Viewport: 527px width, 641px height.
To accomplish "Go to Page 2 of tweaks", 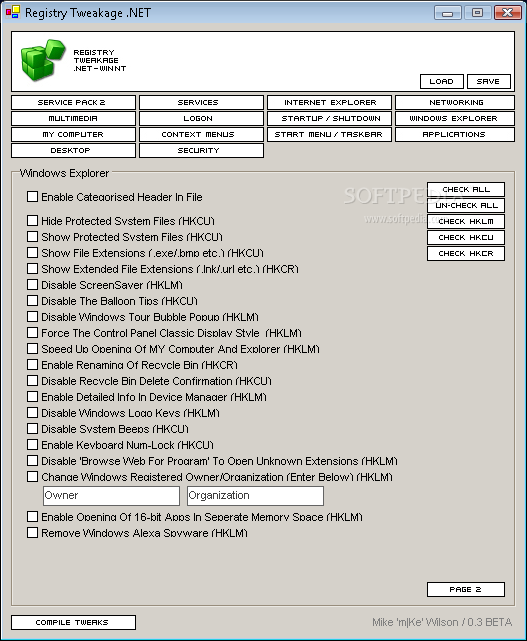I will 466,589.
